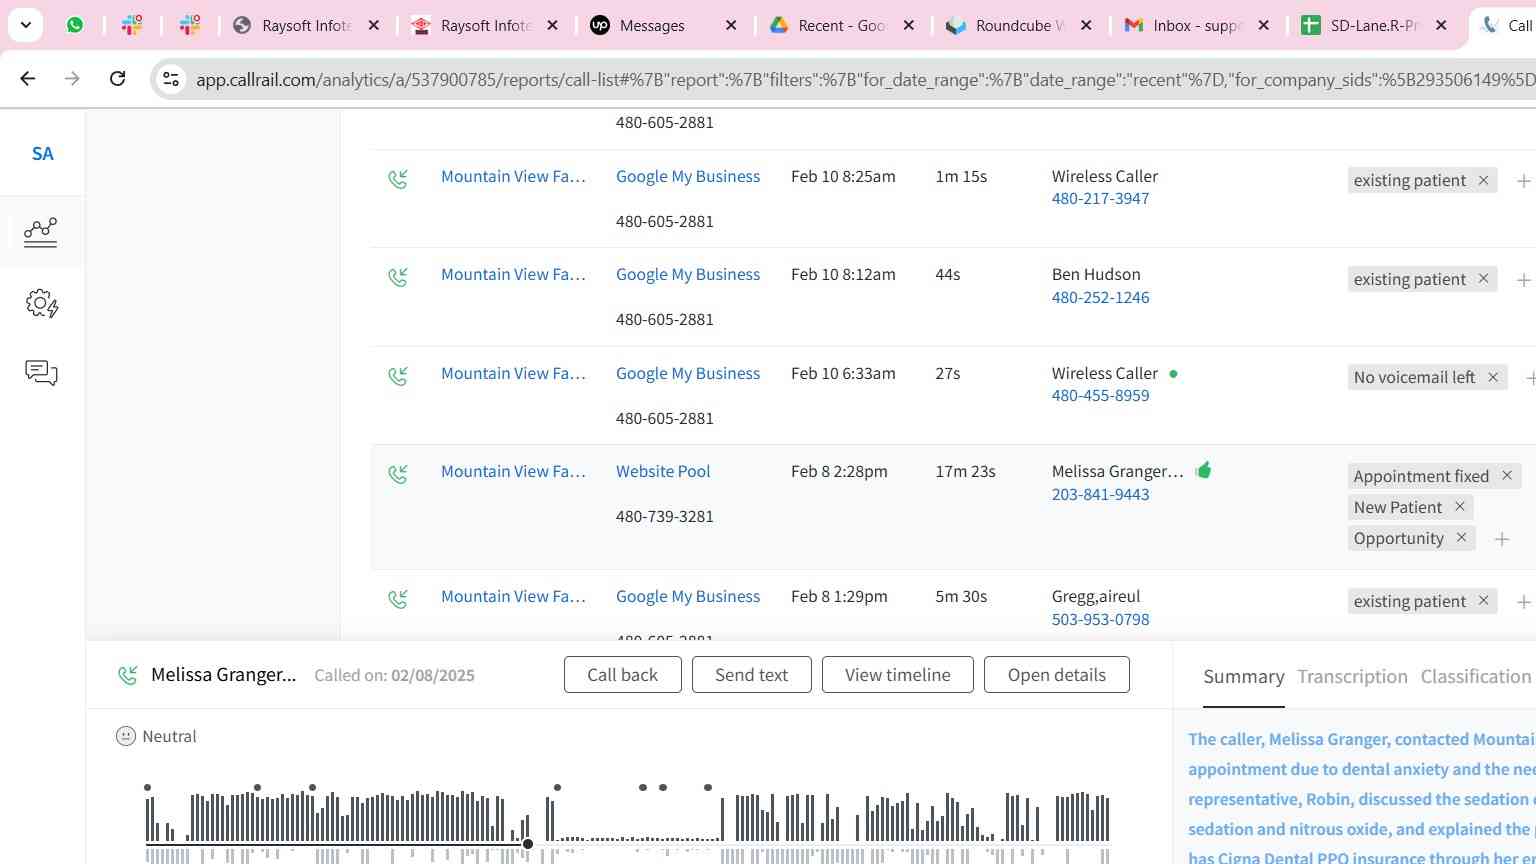Screen dimensions: 1536x864
Task: Select the 17m 23s duration text
Action: pyautogui.click(x=965, y=471)
